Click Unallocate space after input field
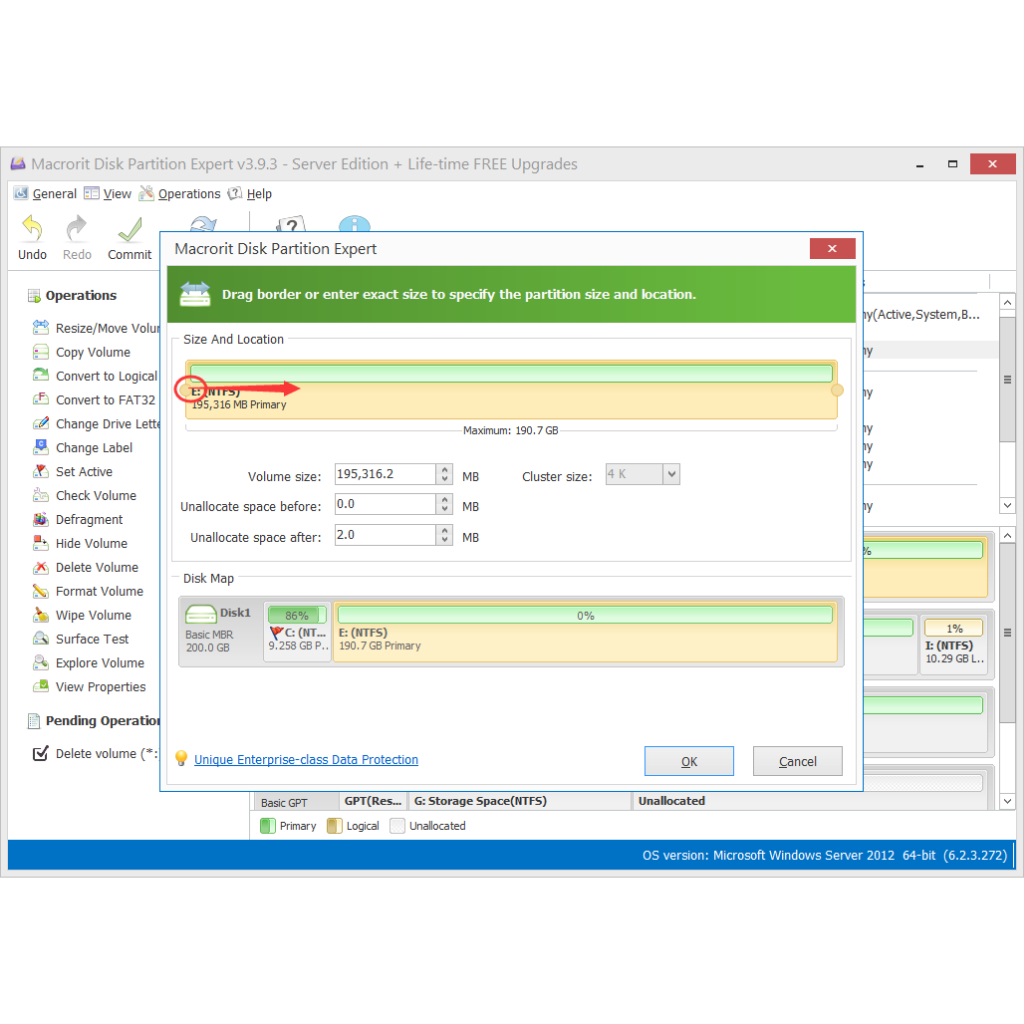Viewport: 1024px width, 1024px height. click(385, 535)
